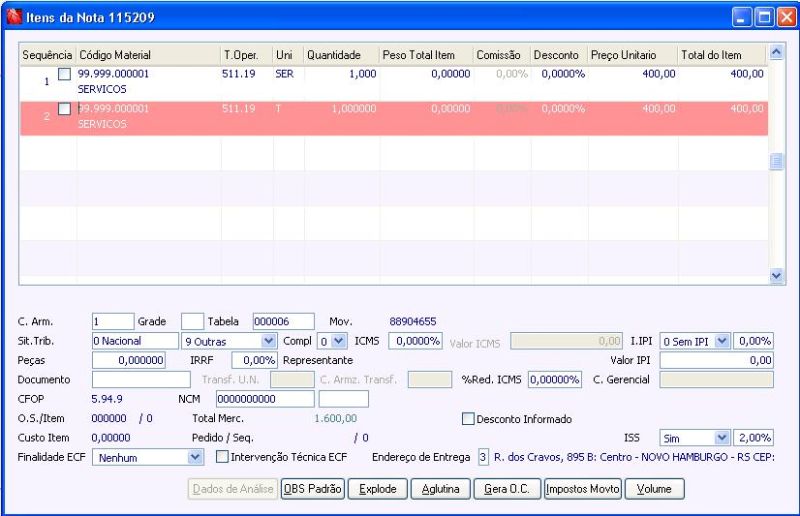Click the C. Arm. input field
This screenshot has height=516, width=800.
(113, 322)
